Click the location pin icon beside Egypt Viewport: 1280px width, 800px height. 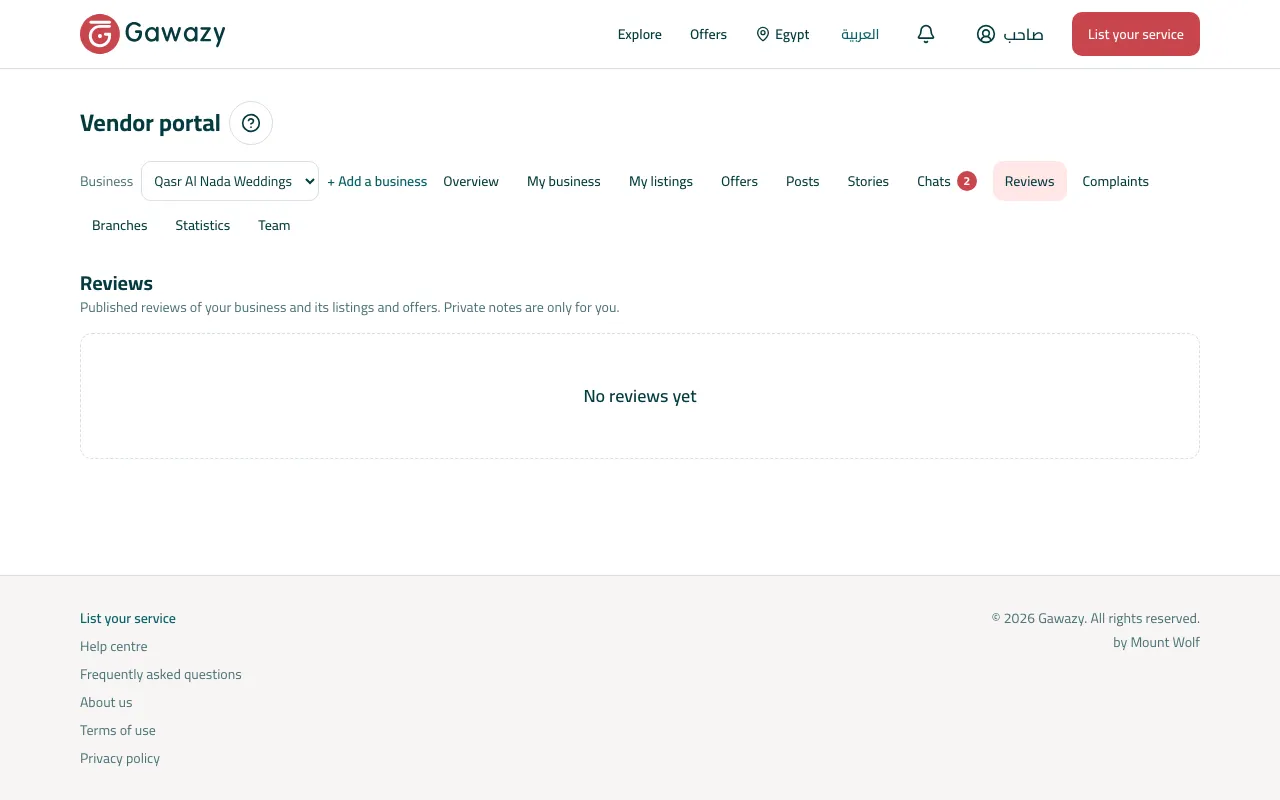pos(763,34)
